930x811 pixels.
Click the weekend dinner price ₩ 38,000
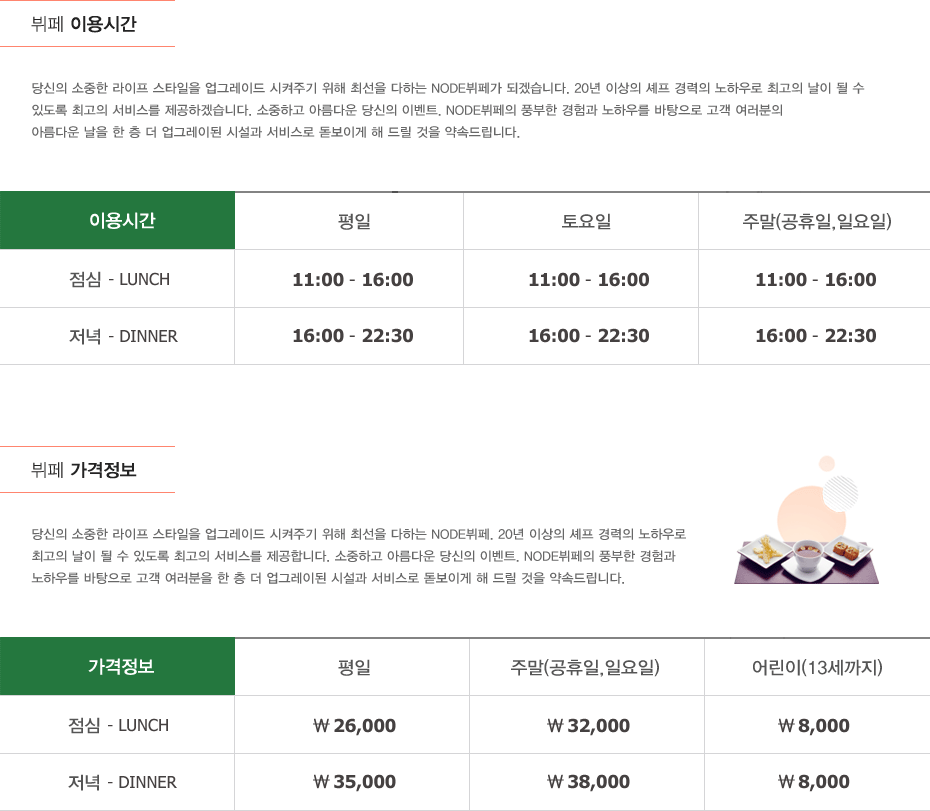[588, 782]
